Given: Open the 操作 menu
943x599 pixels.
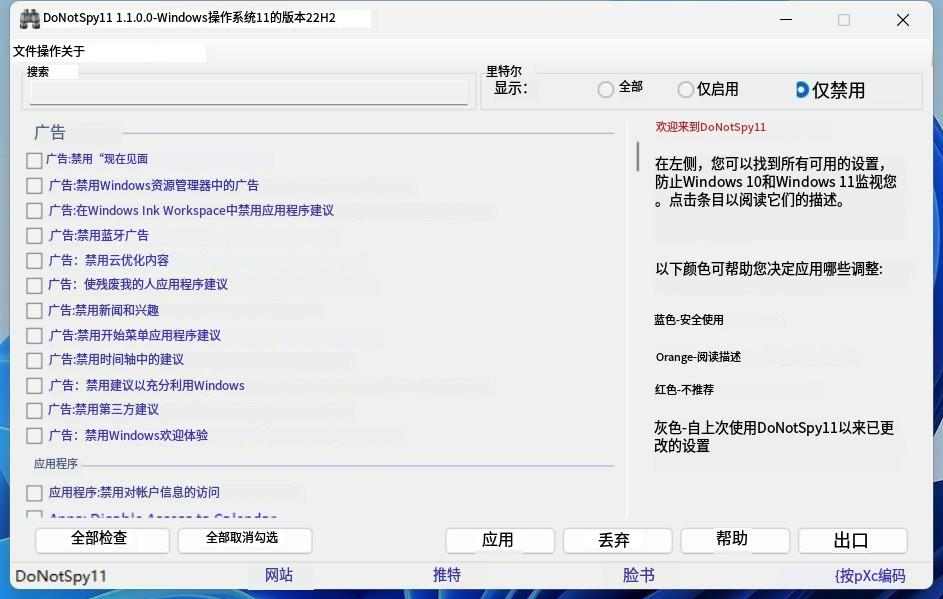Looking at the screenshot, I should (49, 52).
